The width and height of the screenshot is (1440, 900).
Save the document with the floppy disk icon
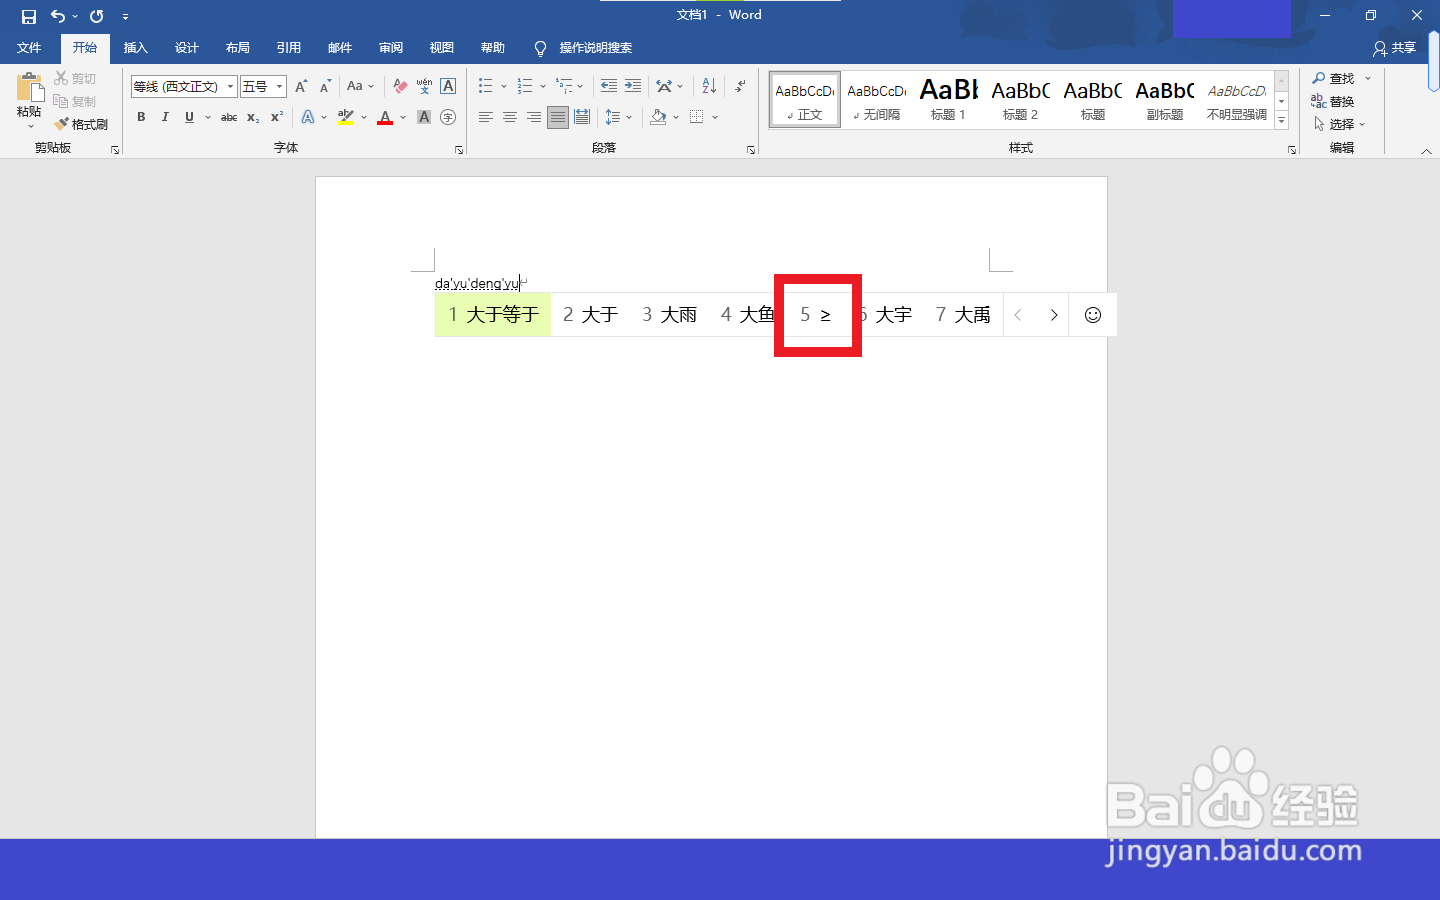pos(29,16)
